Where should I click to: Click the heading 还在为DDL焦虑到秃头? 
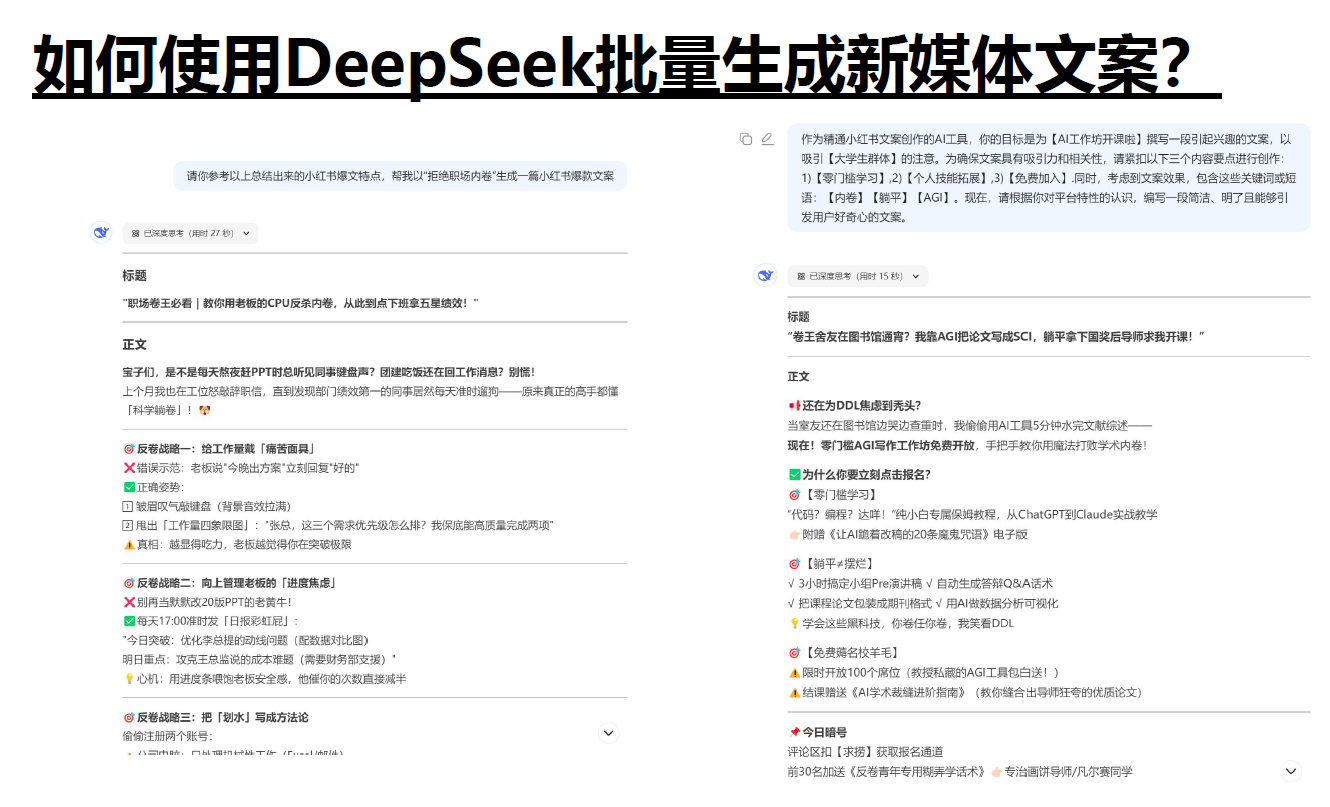click(x=854, y=405)
